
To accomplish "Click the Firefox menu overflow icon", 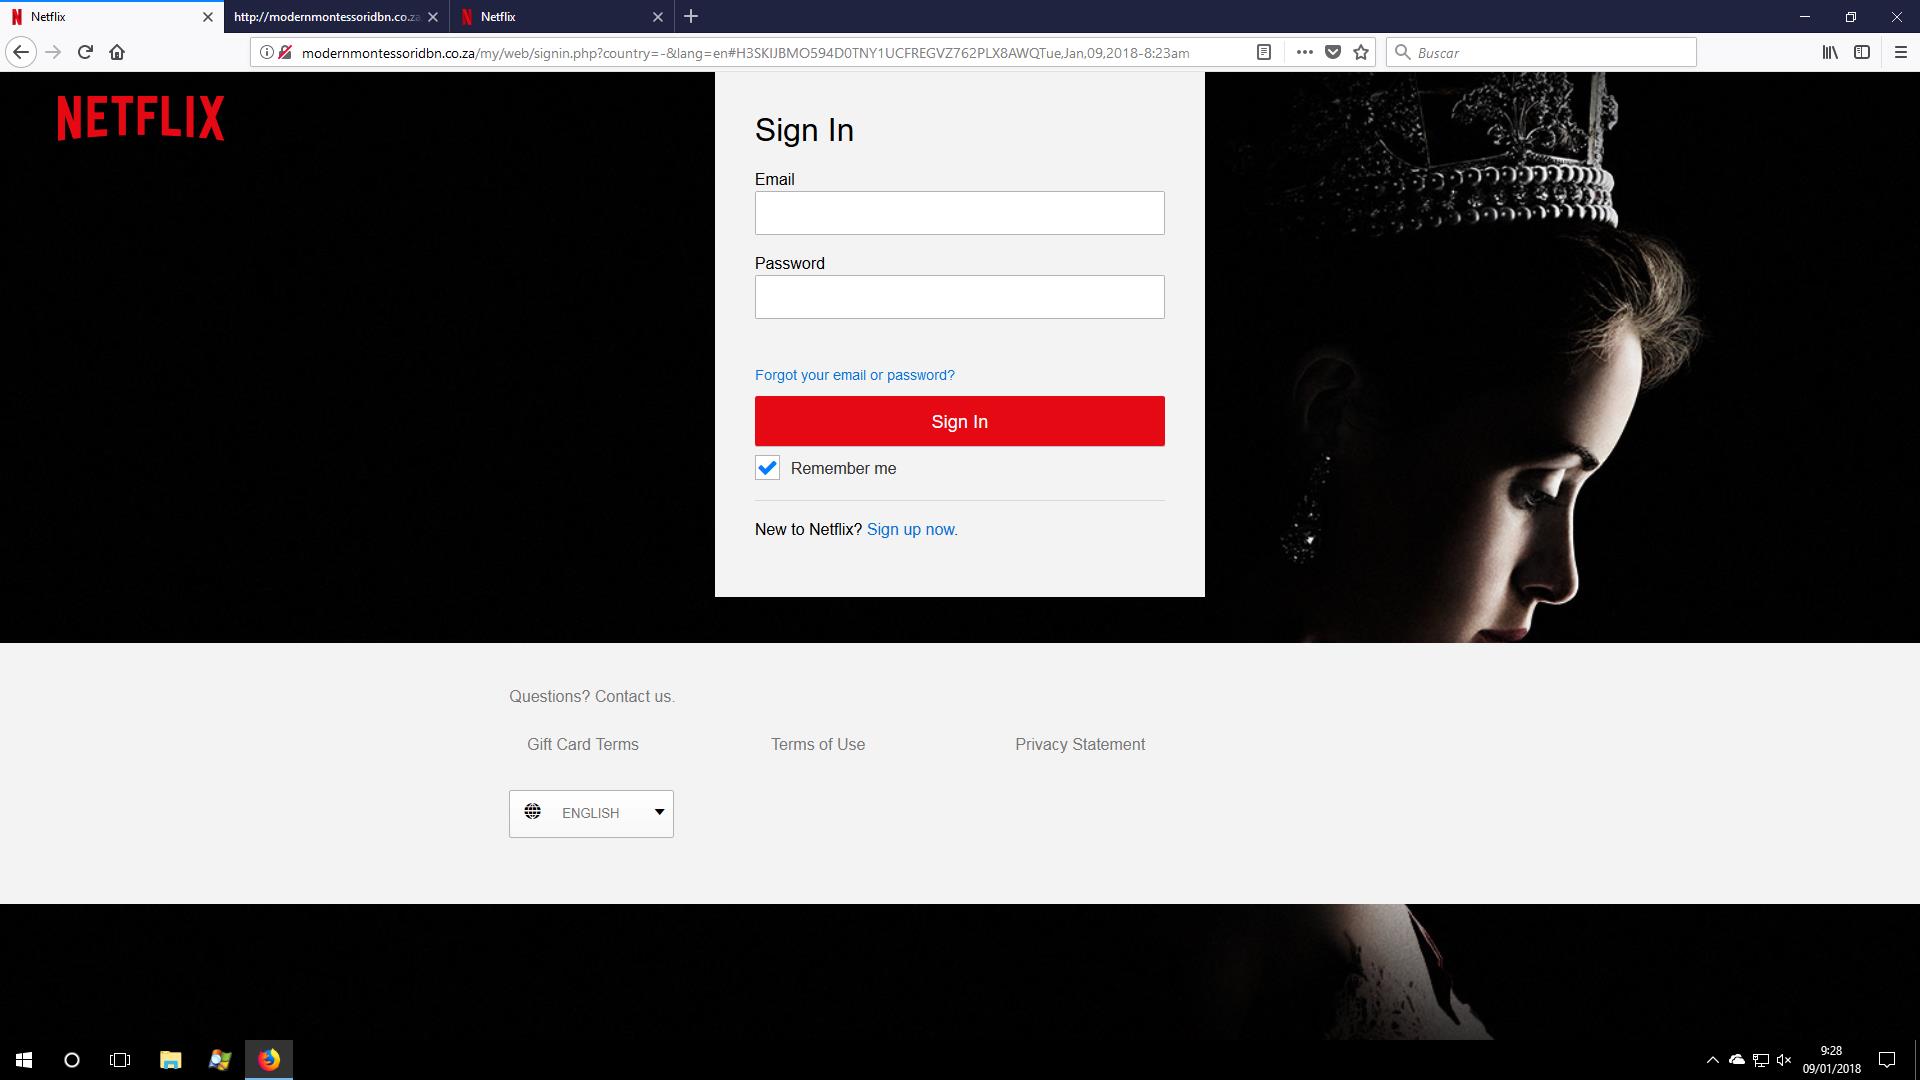I will (1304, 53).
